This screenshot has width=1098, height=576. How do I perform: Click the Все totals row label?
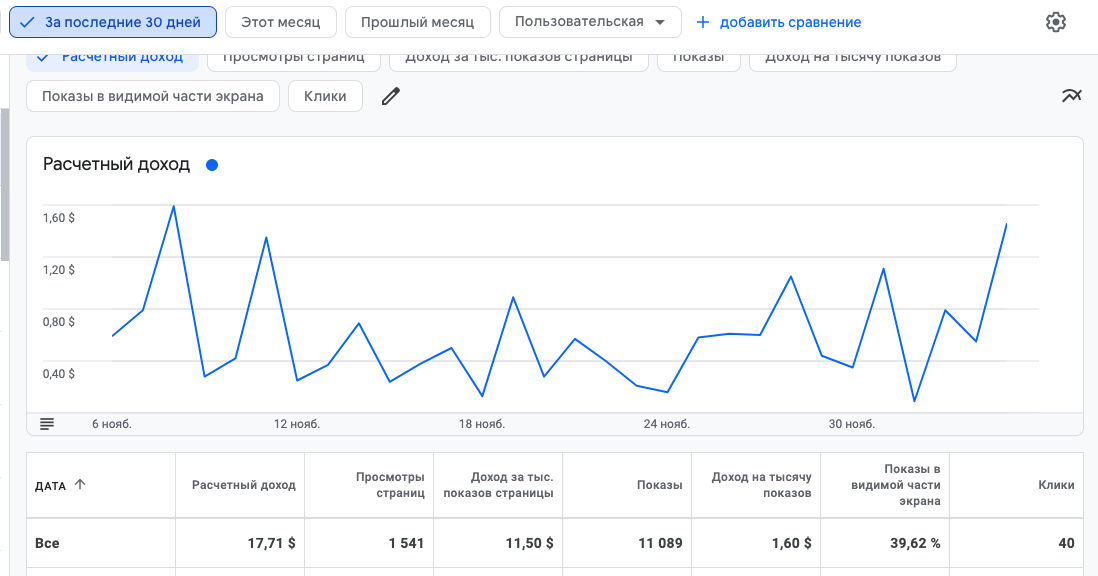click(47, 543)
